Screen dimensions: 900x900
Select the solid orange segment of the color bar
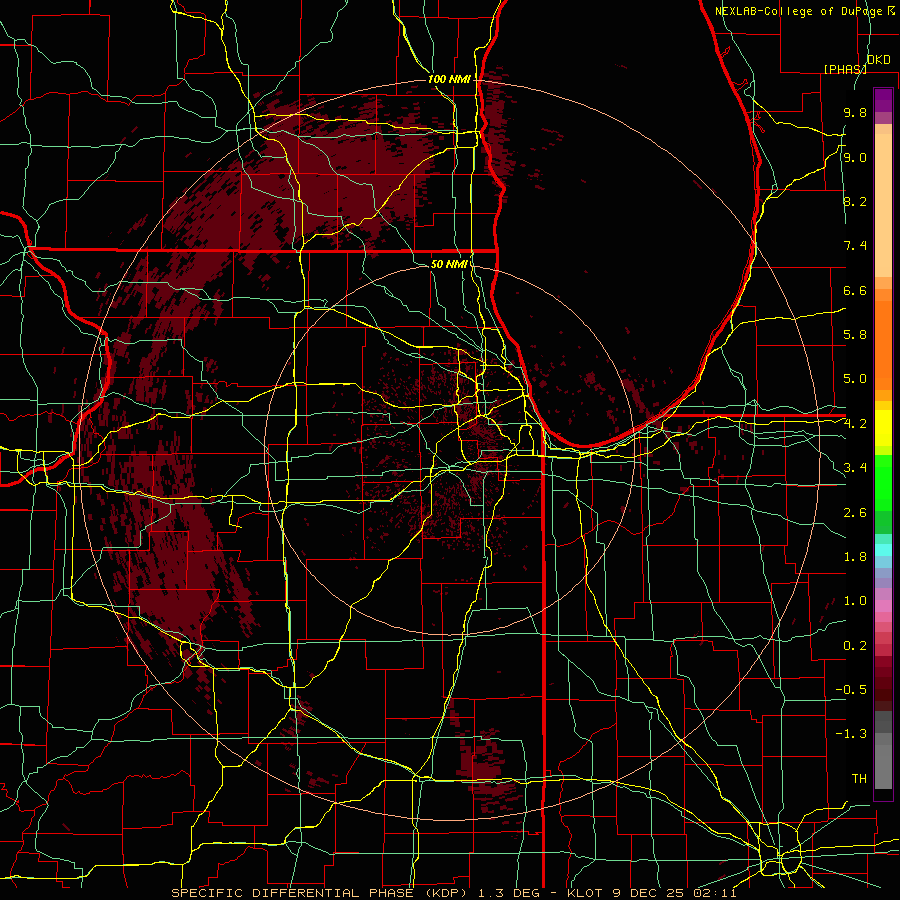pyautogui.click(x=883, y=346)
